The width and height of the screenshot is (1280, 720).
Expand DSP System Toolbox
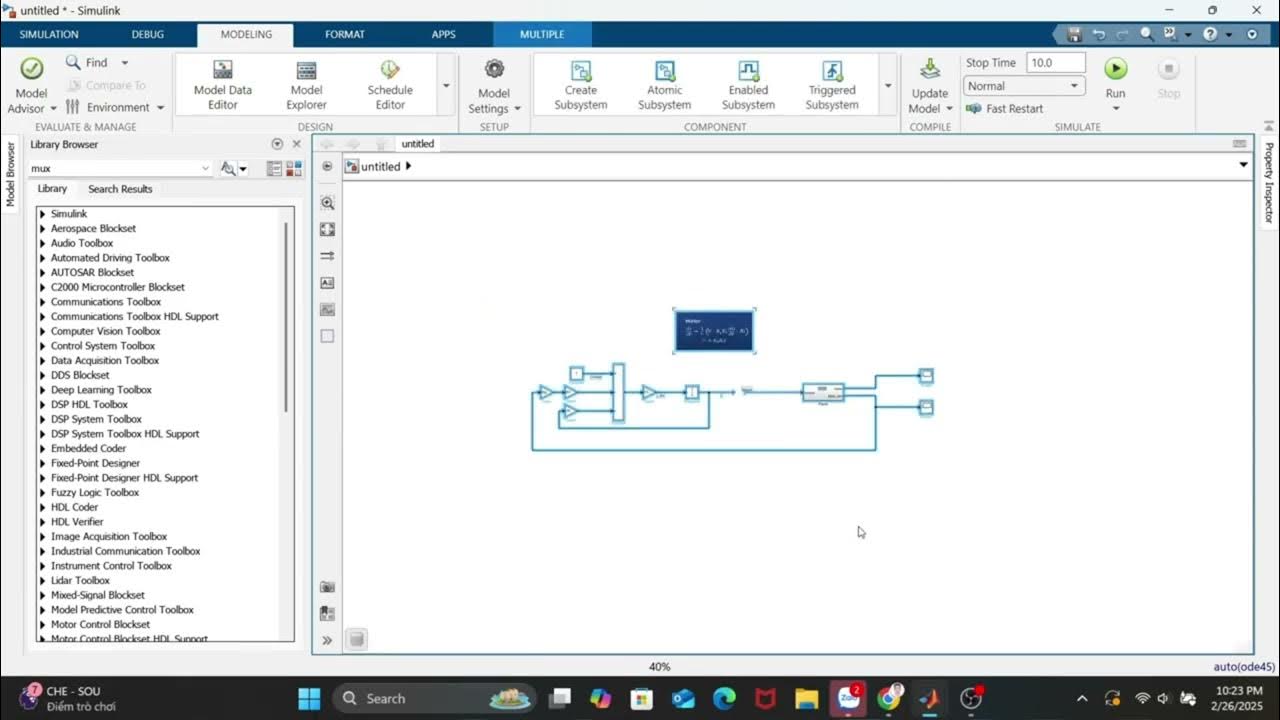pos(42,419)
